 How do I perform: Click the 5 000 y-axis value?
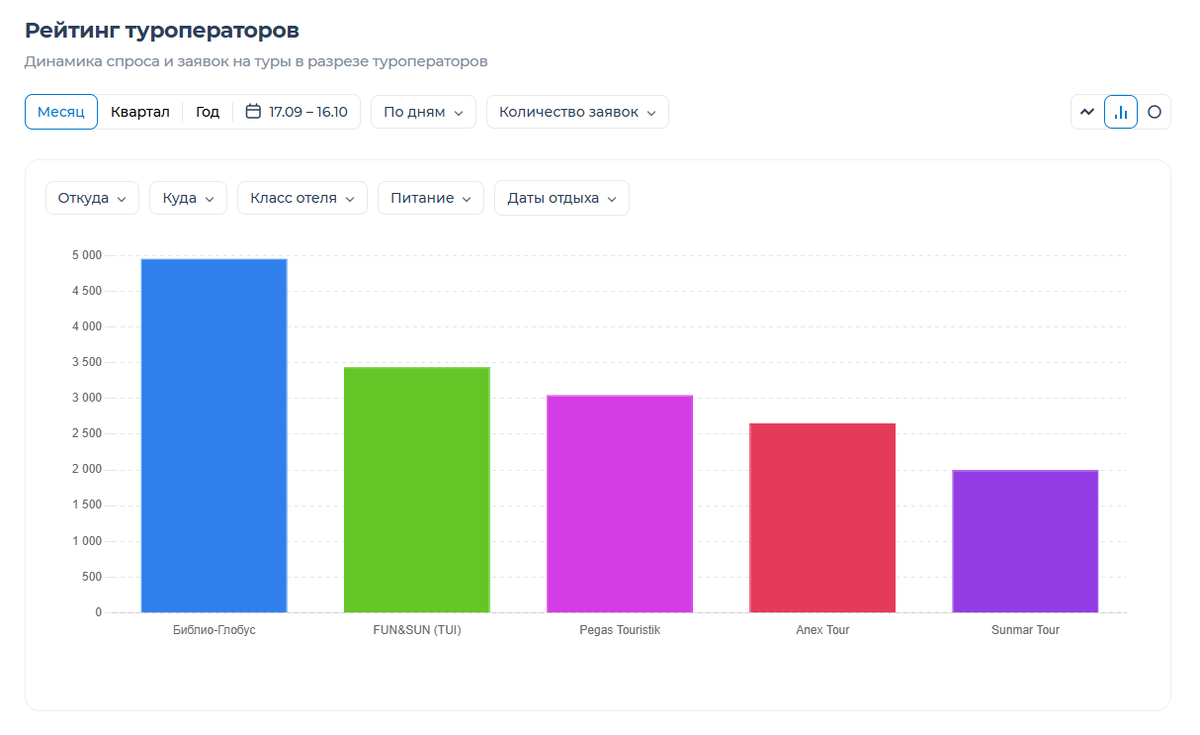(86, 256)
